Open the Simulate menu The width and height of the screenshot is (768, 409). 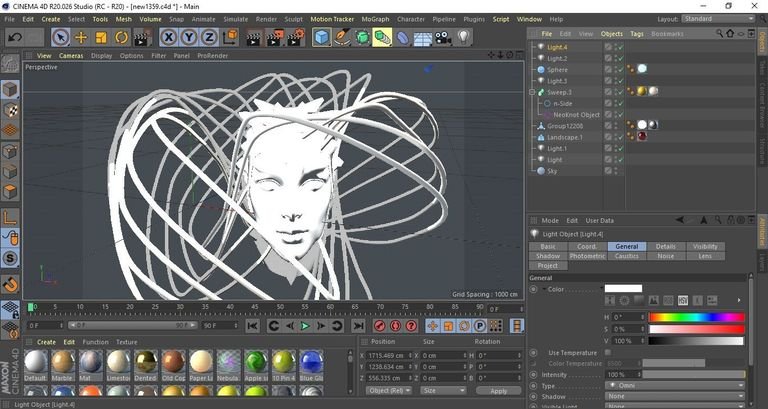(236, 19)
